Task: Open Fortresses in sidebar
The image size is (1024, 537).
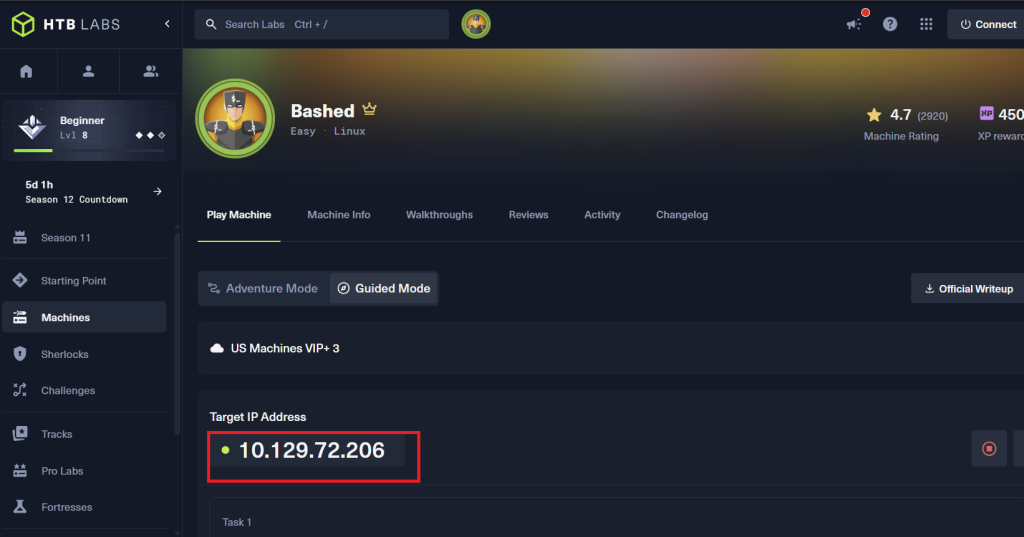Action: click(x=84, y=507)
